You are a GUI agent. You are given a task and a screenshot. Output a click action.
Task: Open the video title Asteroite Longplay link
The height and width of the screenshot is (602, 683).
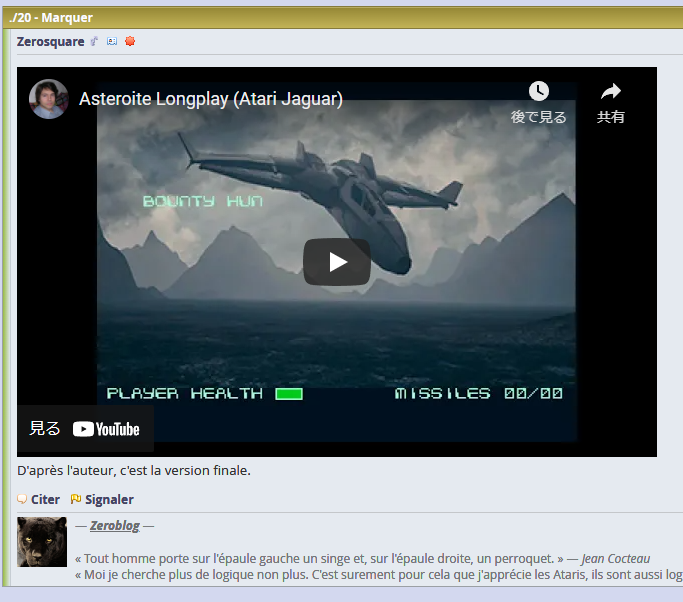point(211,99)
